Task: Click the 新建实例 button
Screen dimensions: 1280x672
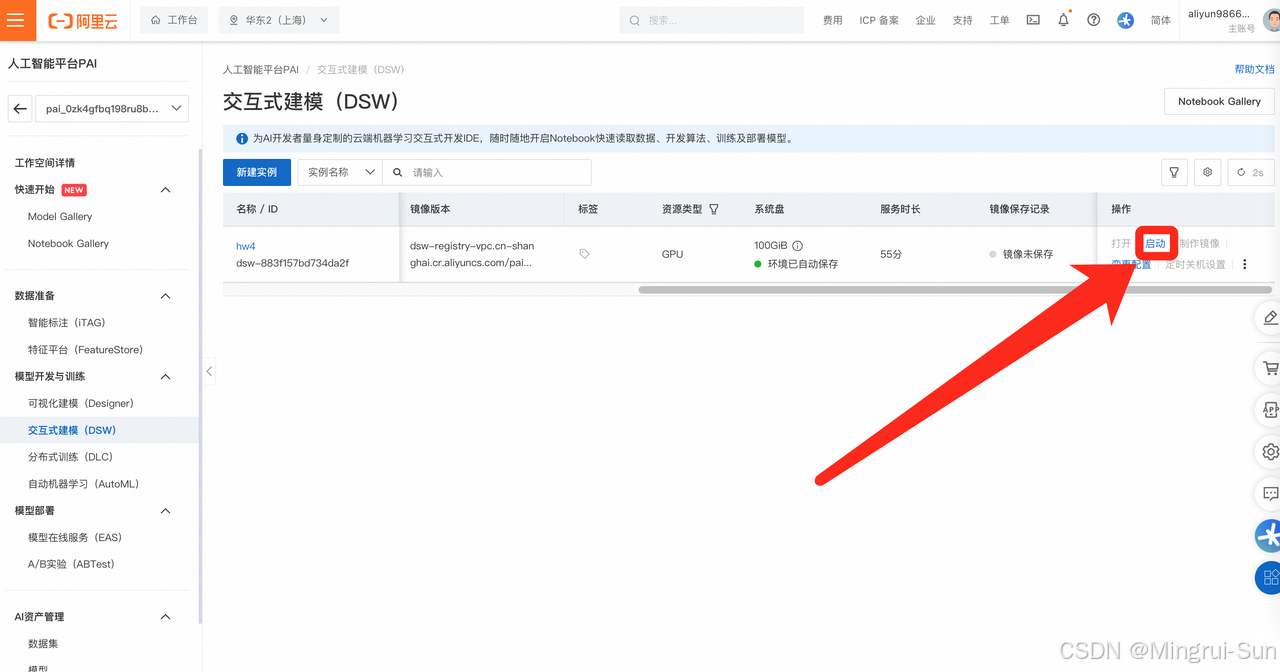Action: (x=257, y=172)
